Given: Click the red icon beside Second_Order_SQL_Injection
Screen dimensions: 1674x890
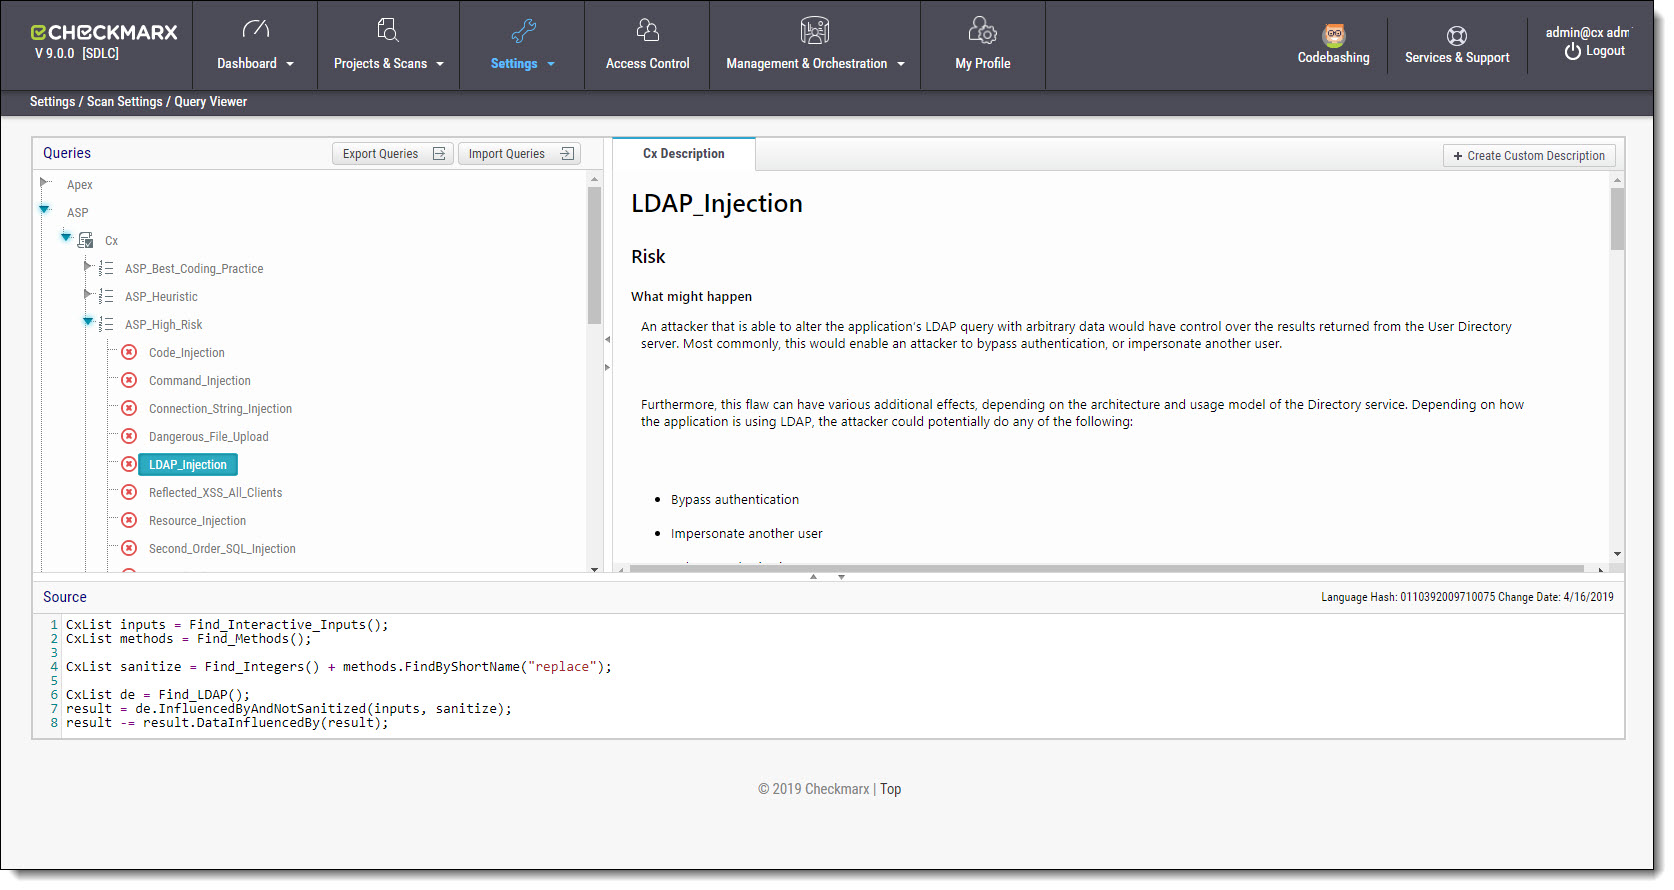Looking at the screenshot, I should [129, 549].
